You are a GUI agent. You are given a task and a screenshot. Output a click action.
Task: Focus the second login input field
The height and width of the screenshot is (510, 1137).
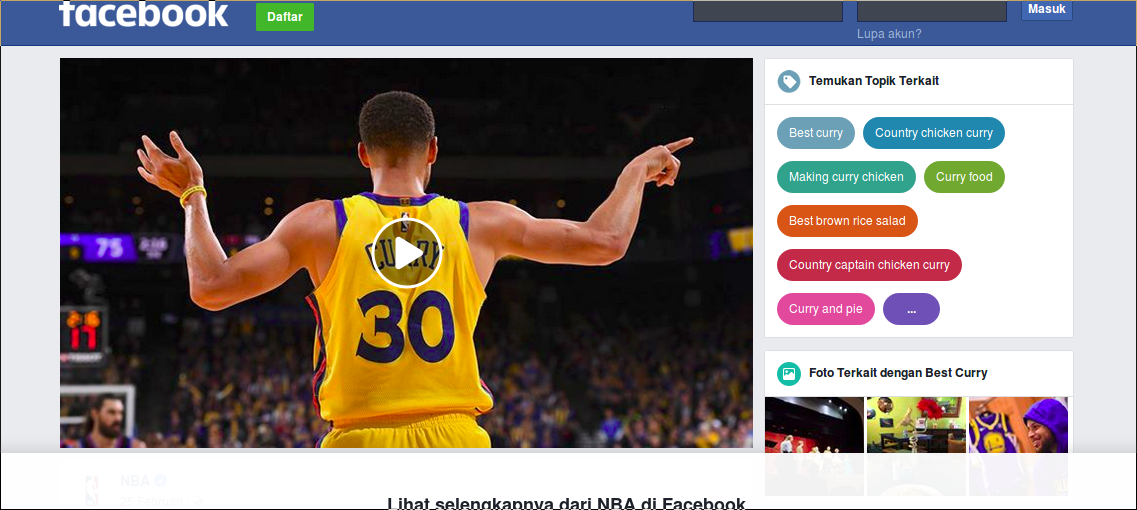pyautogui.click(x=932, y=11)
